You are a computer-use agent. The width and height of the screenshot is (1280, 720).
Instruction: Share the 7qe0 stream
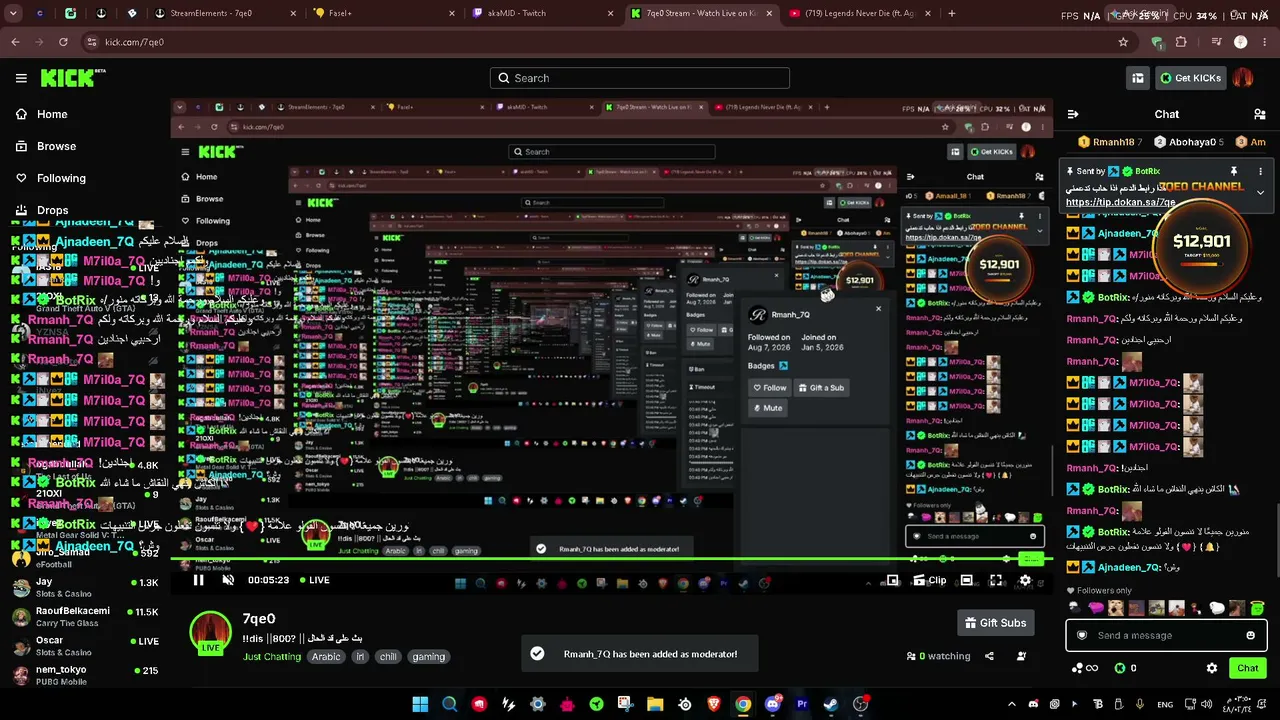click(x=989, y=656)
